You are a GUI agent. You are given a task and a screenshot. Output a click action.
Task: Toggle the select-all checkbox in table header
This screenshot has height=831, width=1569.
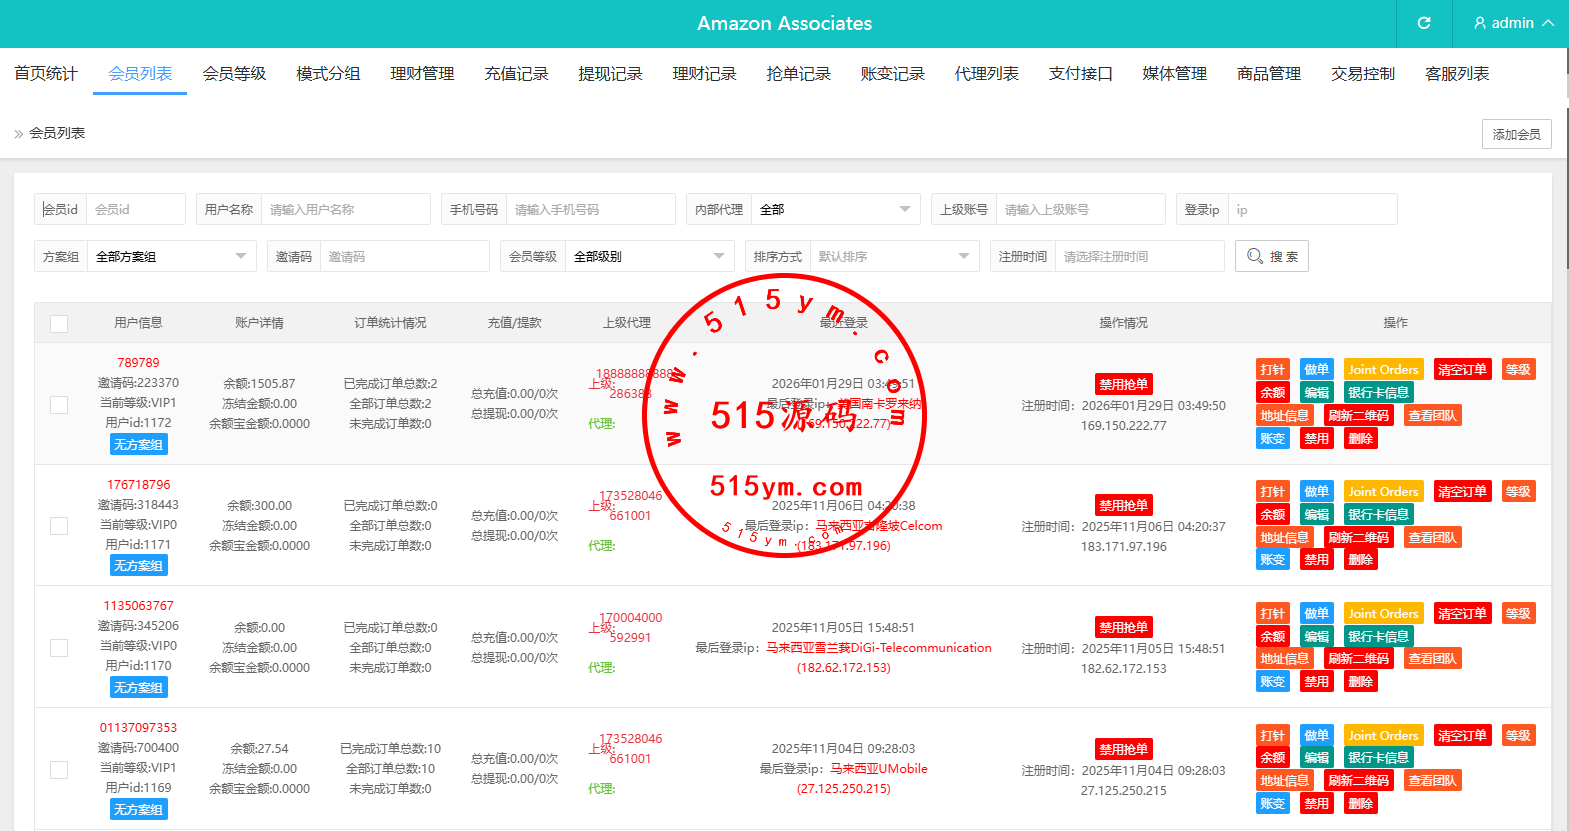pos(59,324)
